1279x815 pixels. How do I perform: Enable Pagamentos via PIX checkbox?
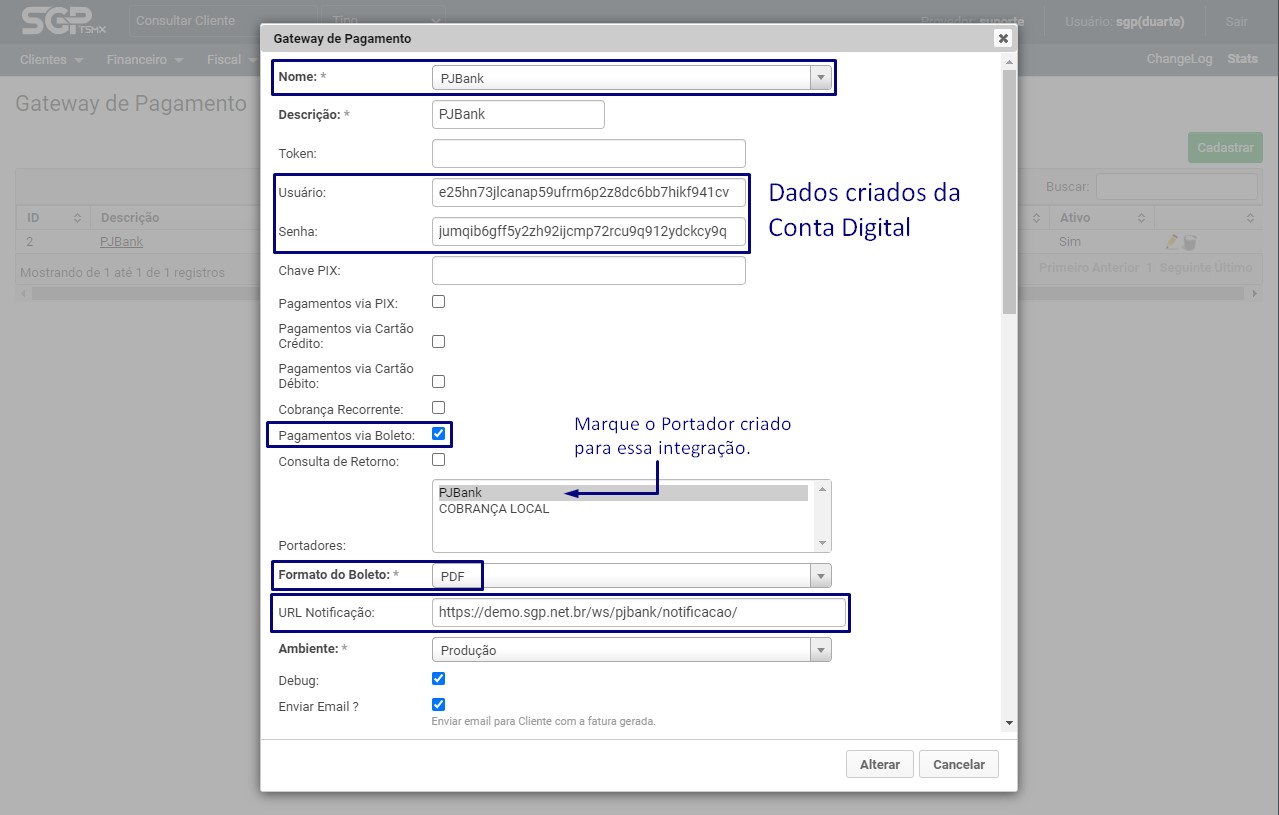pos(438,301)
